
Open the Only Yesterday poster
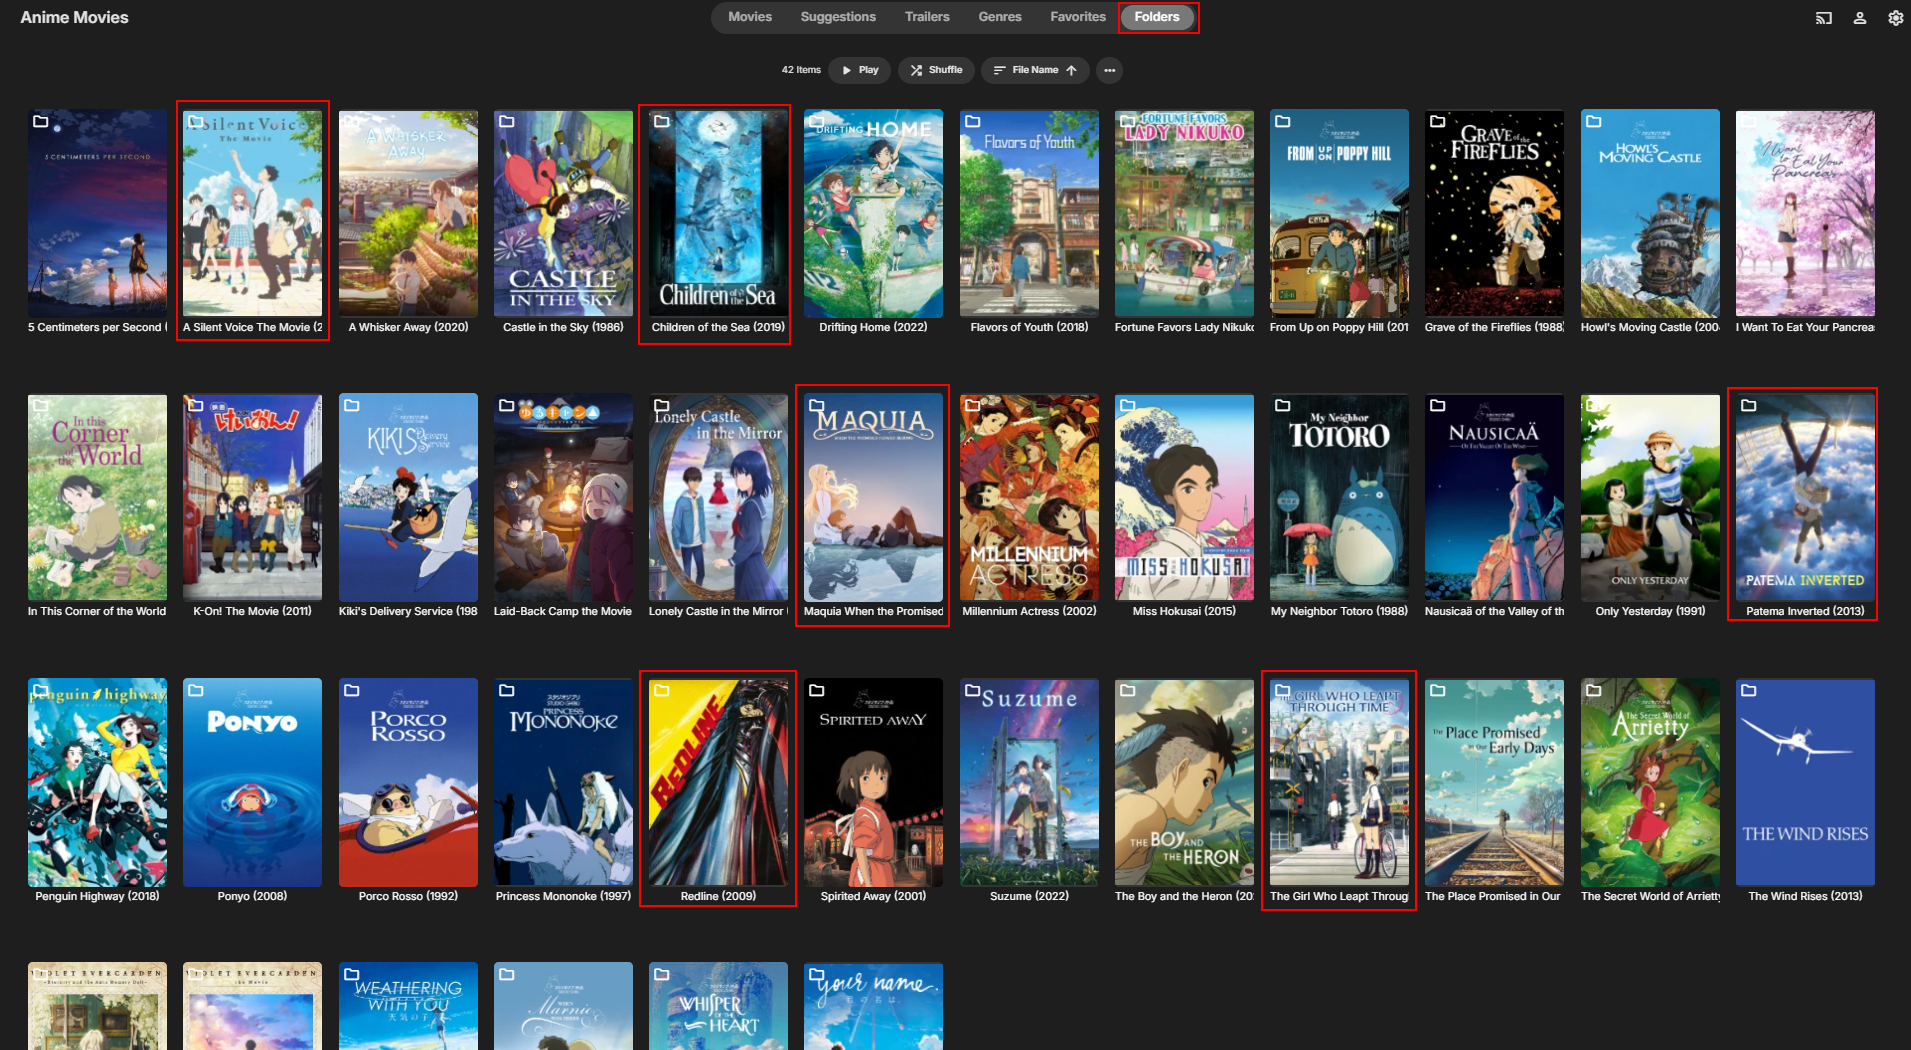pyautogui.click(x=1650, y=497)
